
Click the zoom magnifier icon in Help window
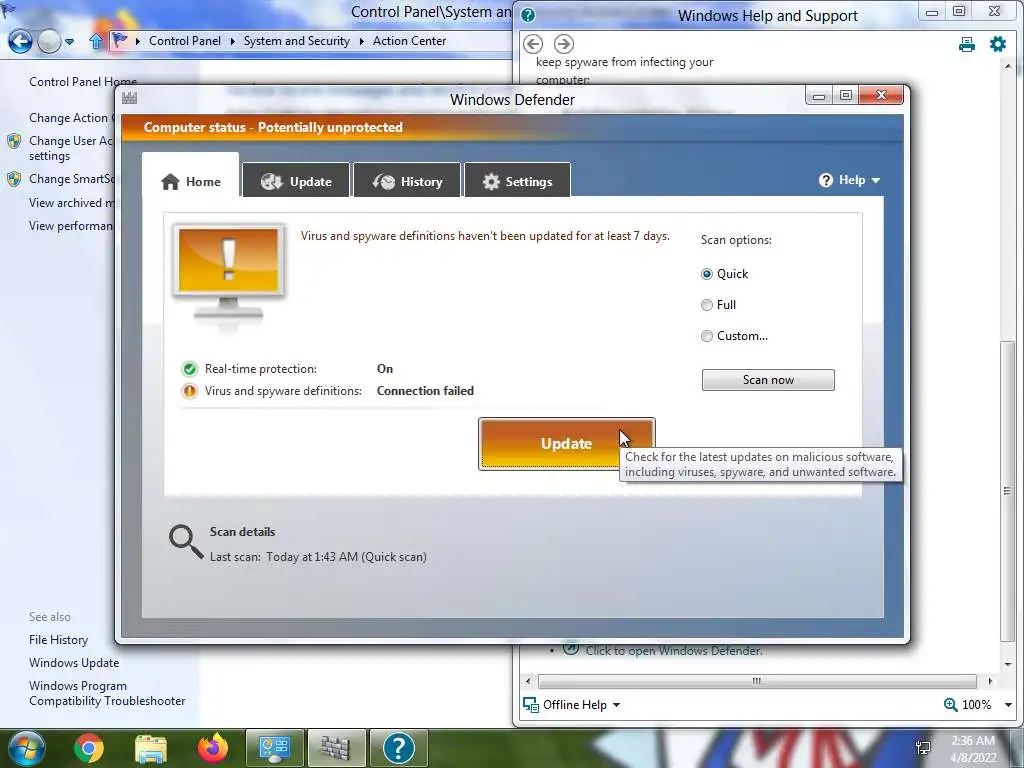point(950,705)
